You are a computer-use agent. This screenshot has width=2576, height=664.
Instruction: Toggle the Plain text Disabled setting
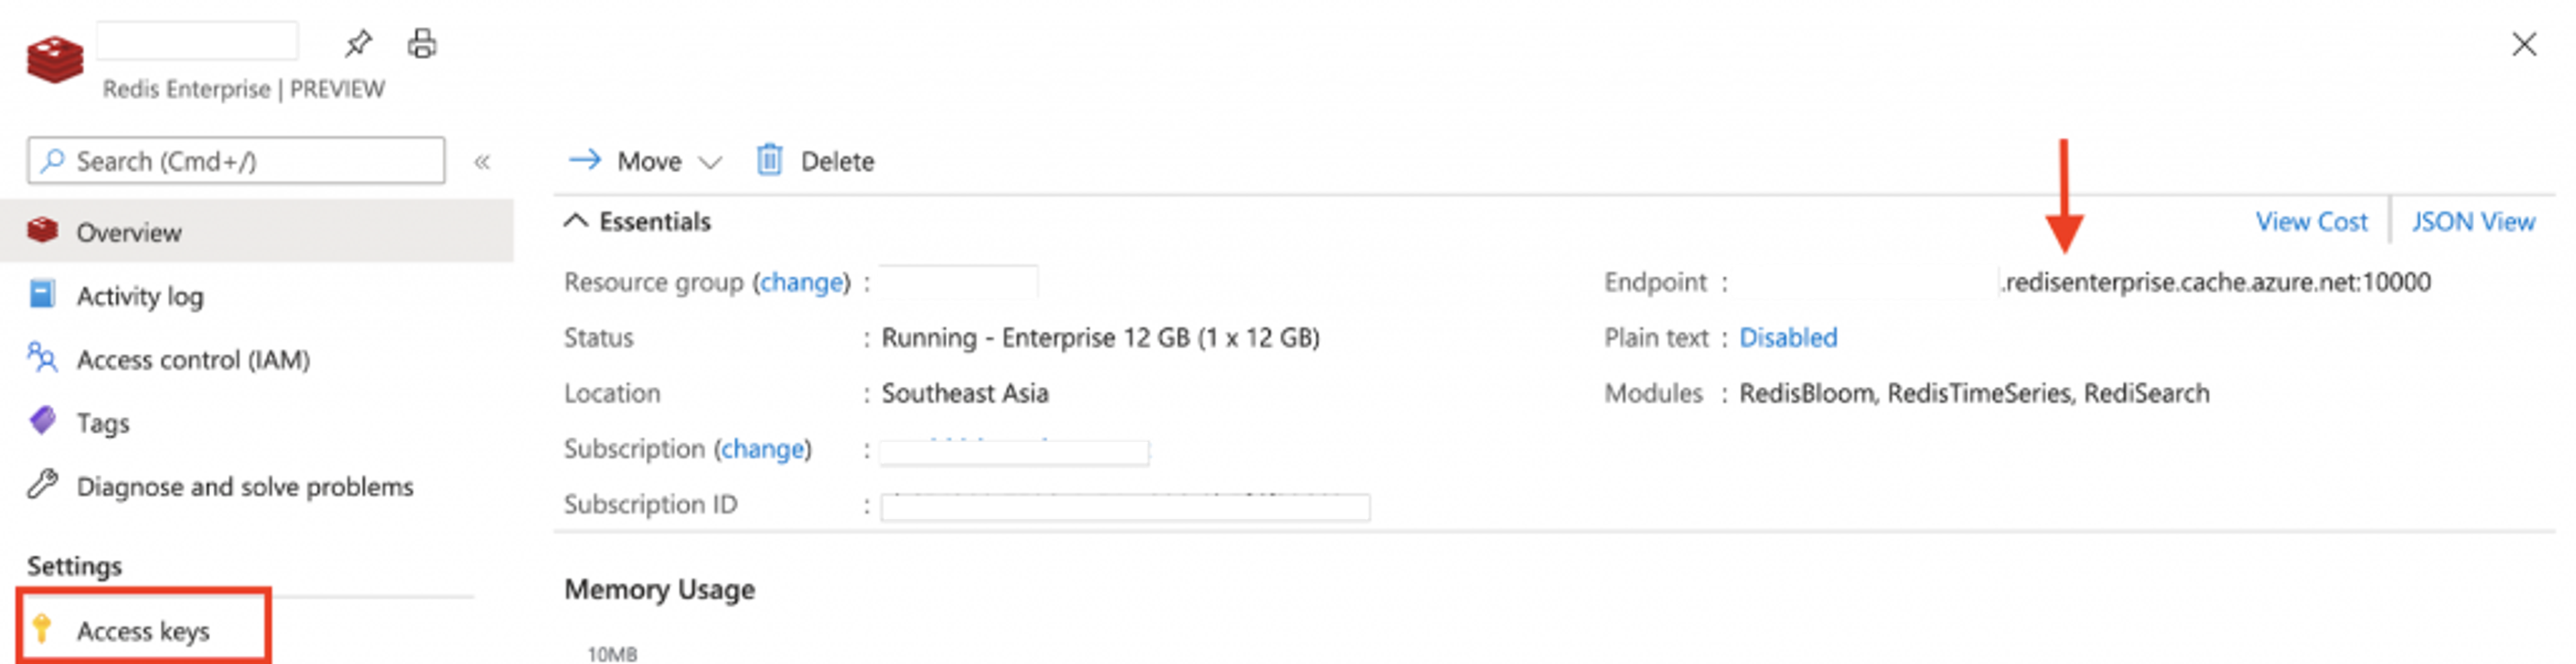tap(1788, 338)
